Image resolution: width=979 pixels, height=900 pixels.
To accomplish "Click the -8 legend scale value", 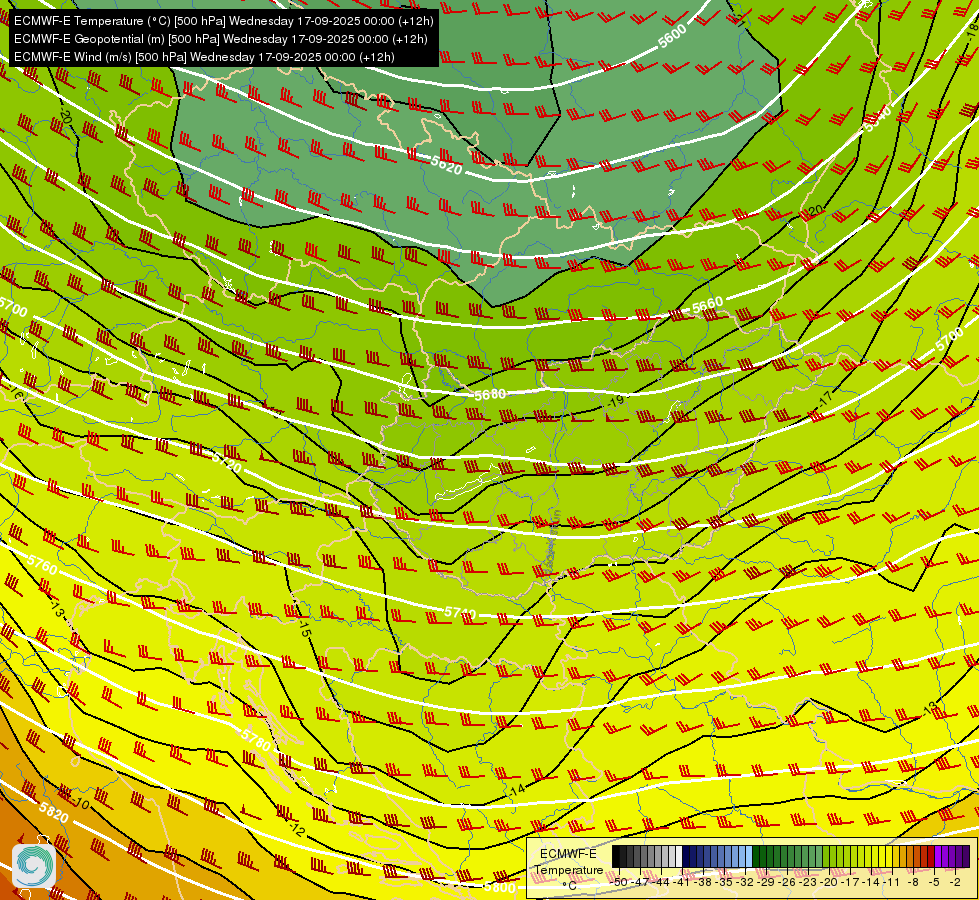I will tap(913, 882).
